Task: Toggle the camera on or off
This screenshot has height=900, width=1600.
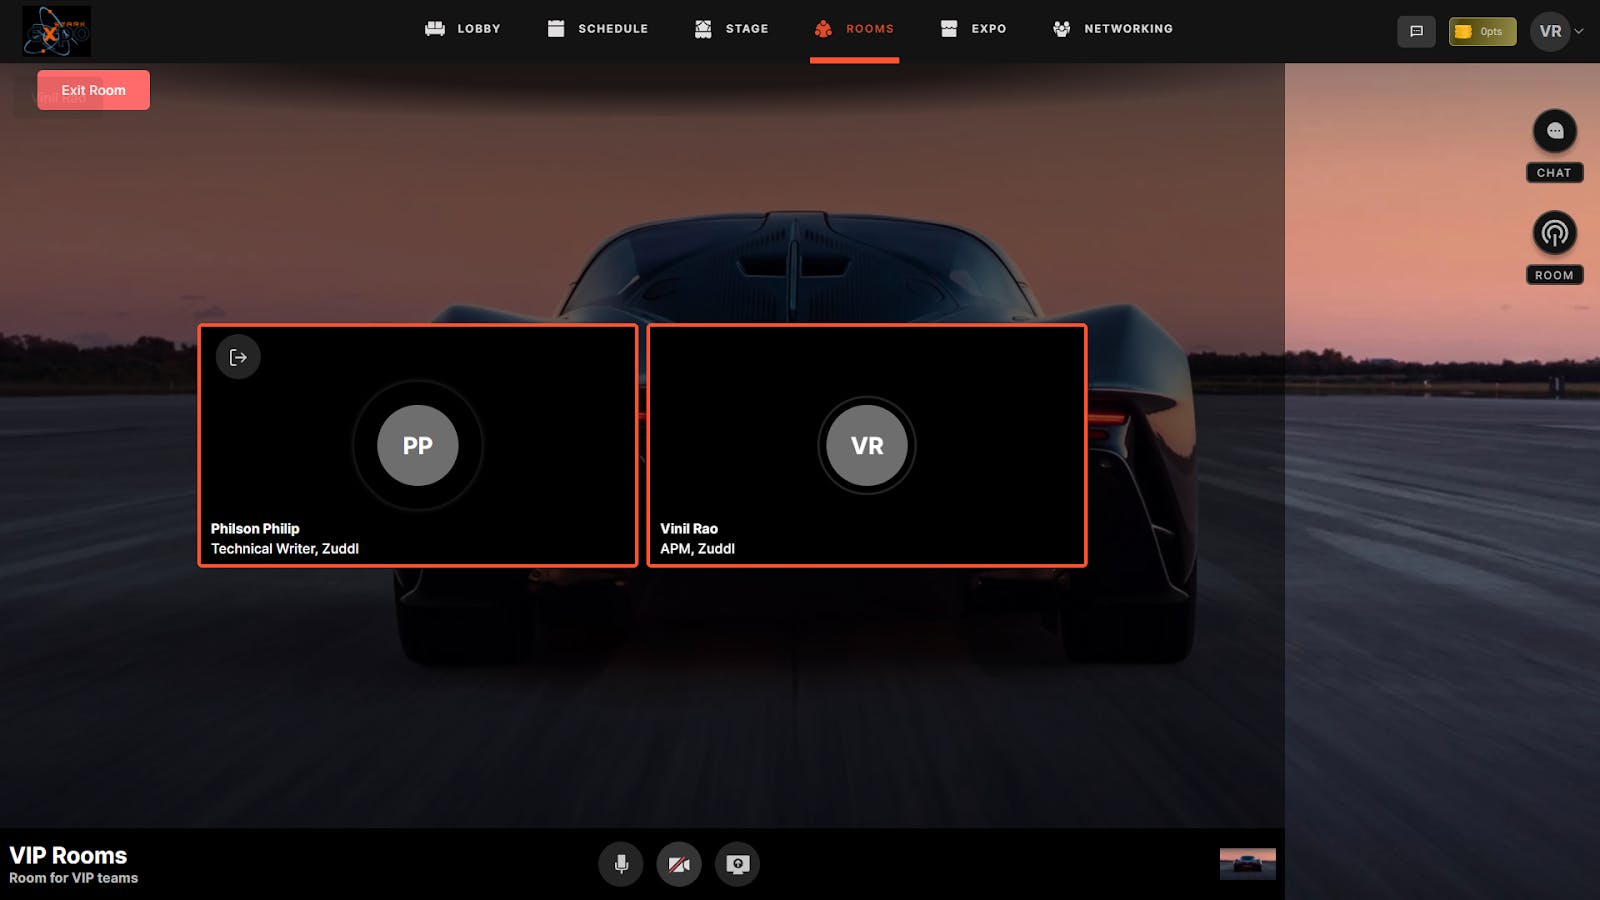Action: 679,864
